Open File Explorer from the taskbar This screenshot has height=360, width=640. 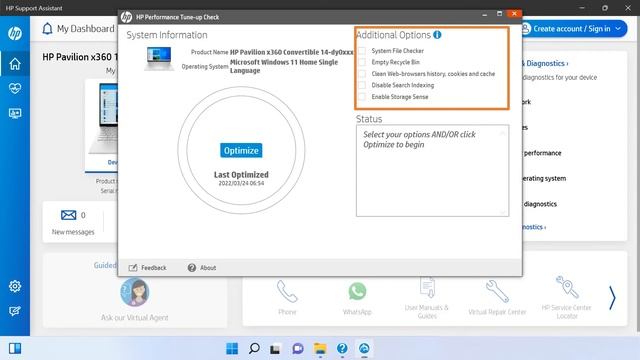pyautogui.click(x=320, y=349)
